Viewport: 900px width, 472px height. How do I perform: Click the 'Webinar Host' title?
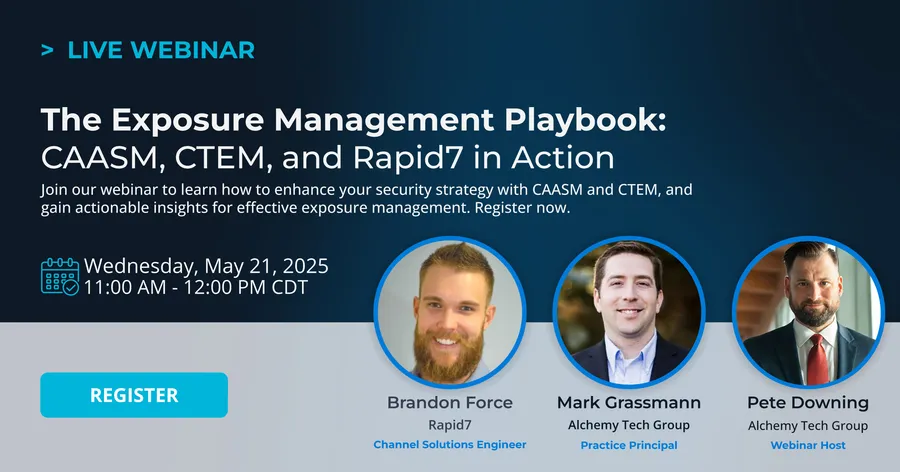click(808, 445)
